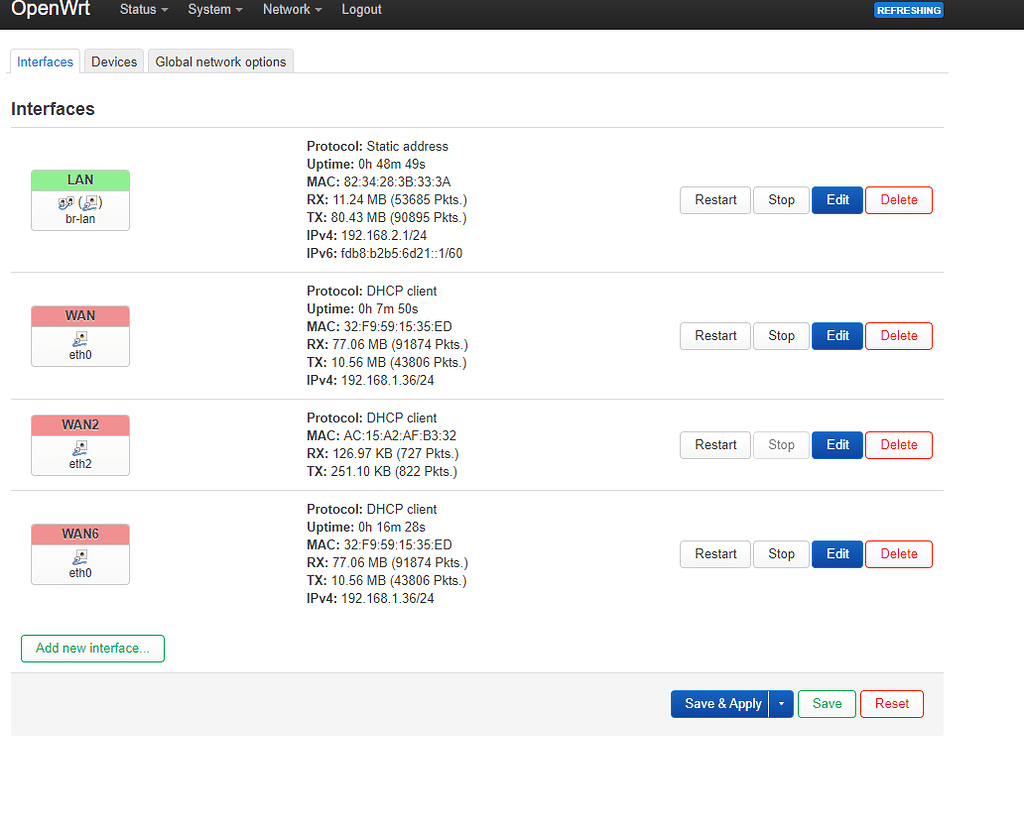Open the Network dropdown menu
The height and width of the screenshot is (837, 1024).
coord(292,10)
